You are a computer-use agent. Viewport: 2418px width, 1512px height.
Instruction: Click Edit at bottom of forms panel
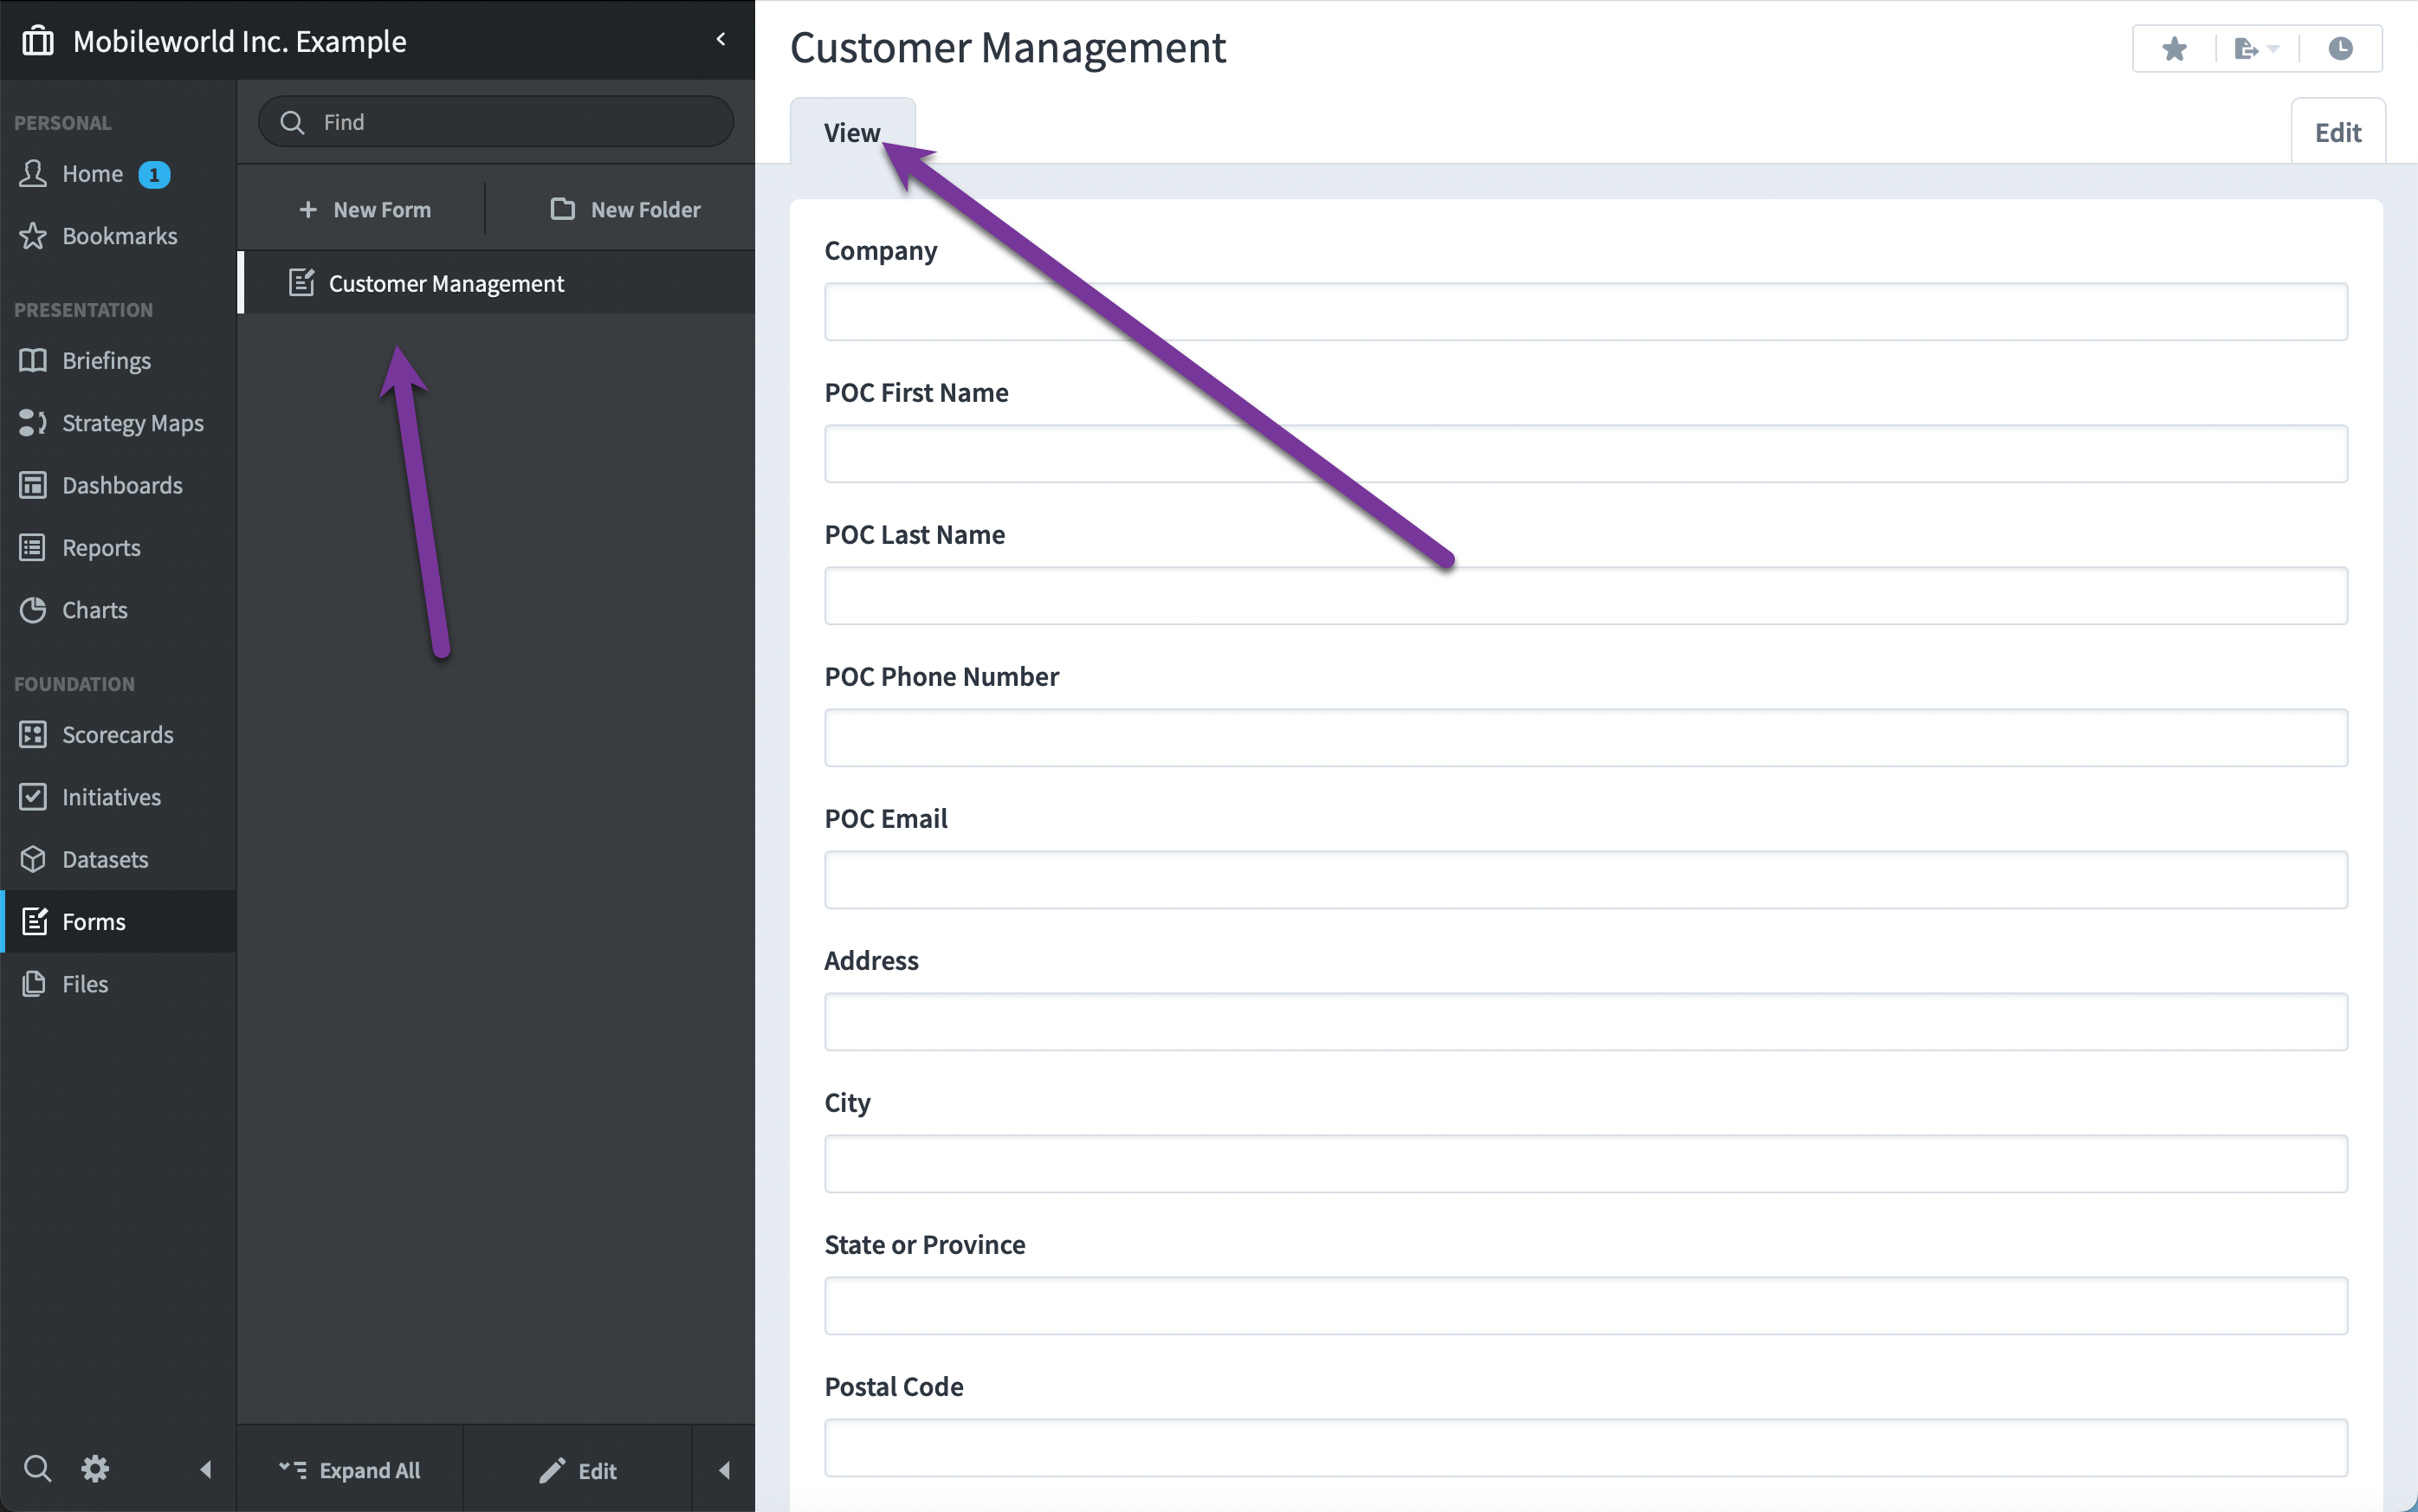[x=578, y=1470]
